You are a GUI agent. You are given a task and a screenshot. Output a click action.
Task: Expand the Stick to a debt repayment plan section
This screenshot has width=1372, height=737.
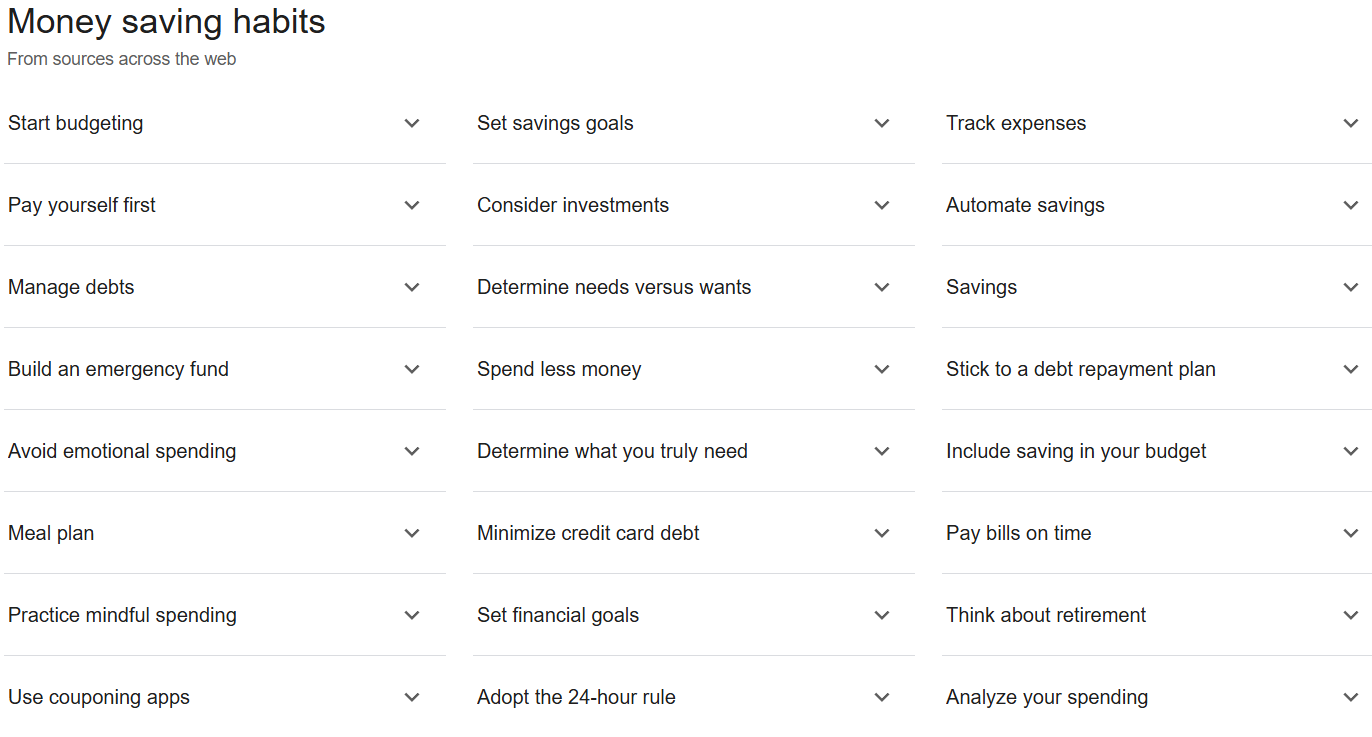click(x=1352, y=369)
